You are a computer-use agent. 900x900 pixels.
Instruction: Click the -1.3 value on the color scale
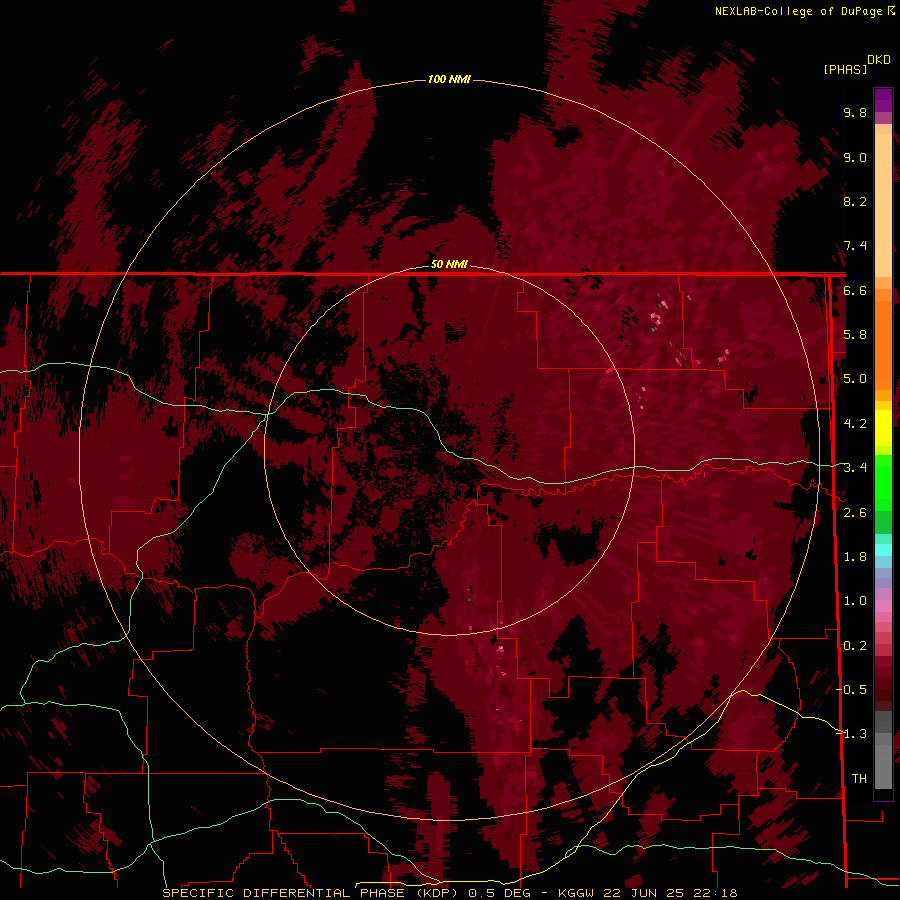click(x=852, y=734)
